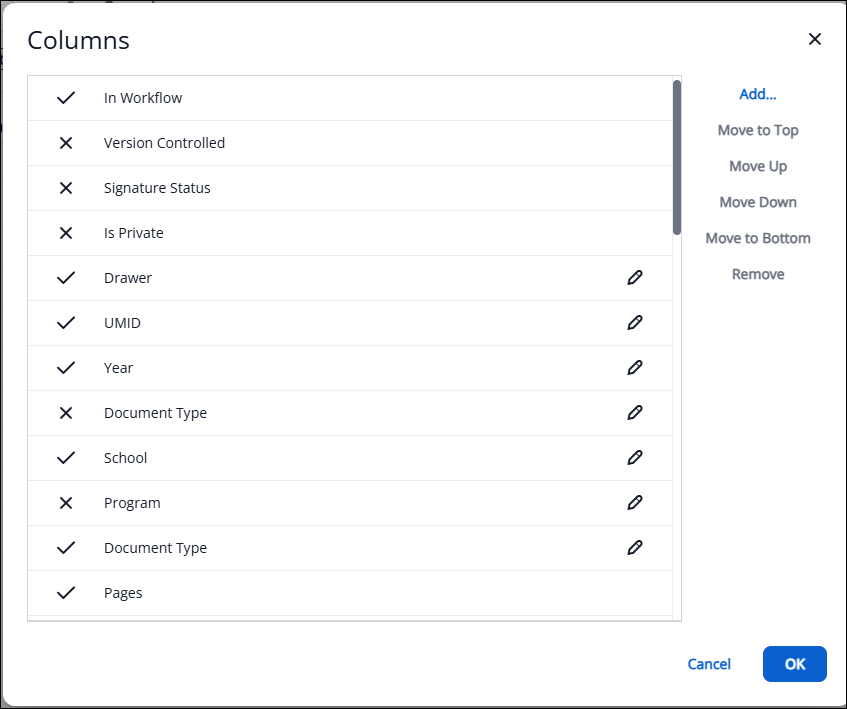Toggle the X mark beside Is Private
Screen dimensions: 847x709
coord(66,233)
